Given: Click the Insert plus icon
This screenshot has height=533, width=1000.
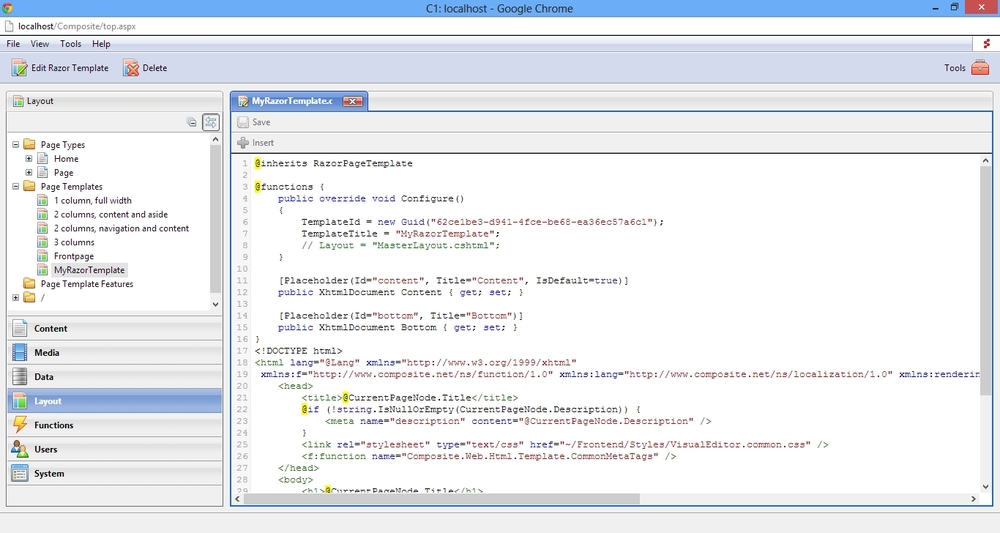Looking at the screenshot, I should coord(242,143).
